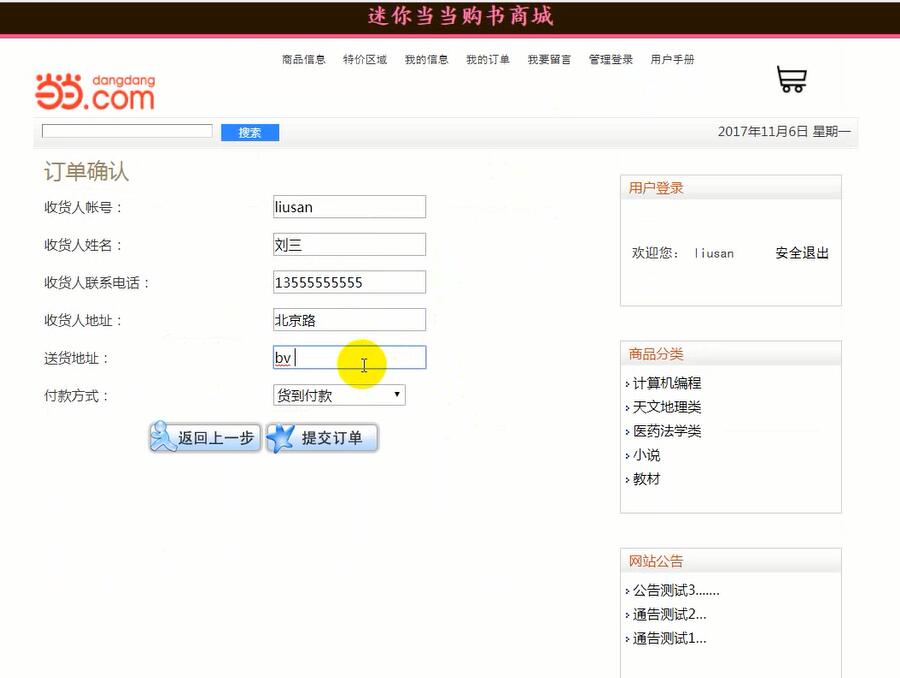This screenshot has width=900, height=678.
Task: Click the 搜索 search button
Action: click(249, 132)
